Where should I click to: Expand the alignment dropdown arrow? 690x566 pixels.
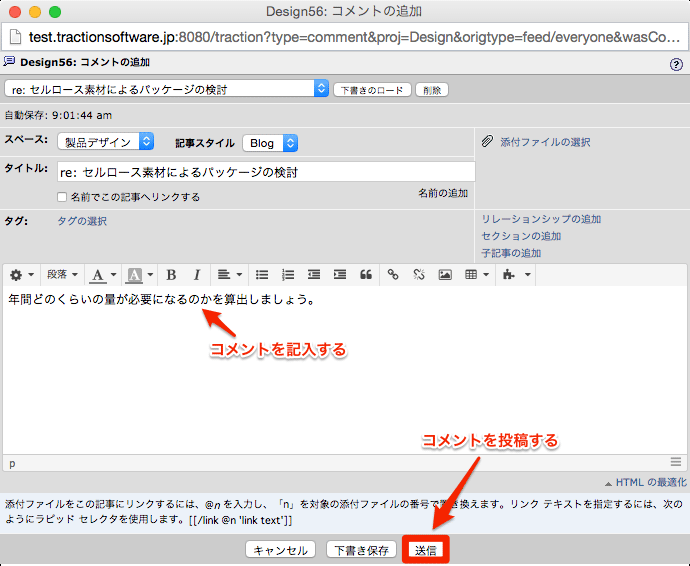click(239, 275)
